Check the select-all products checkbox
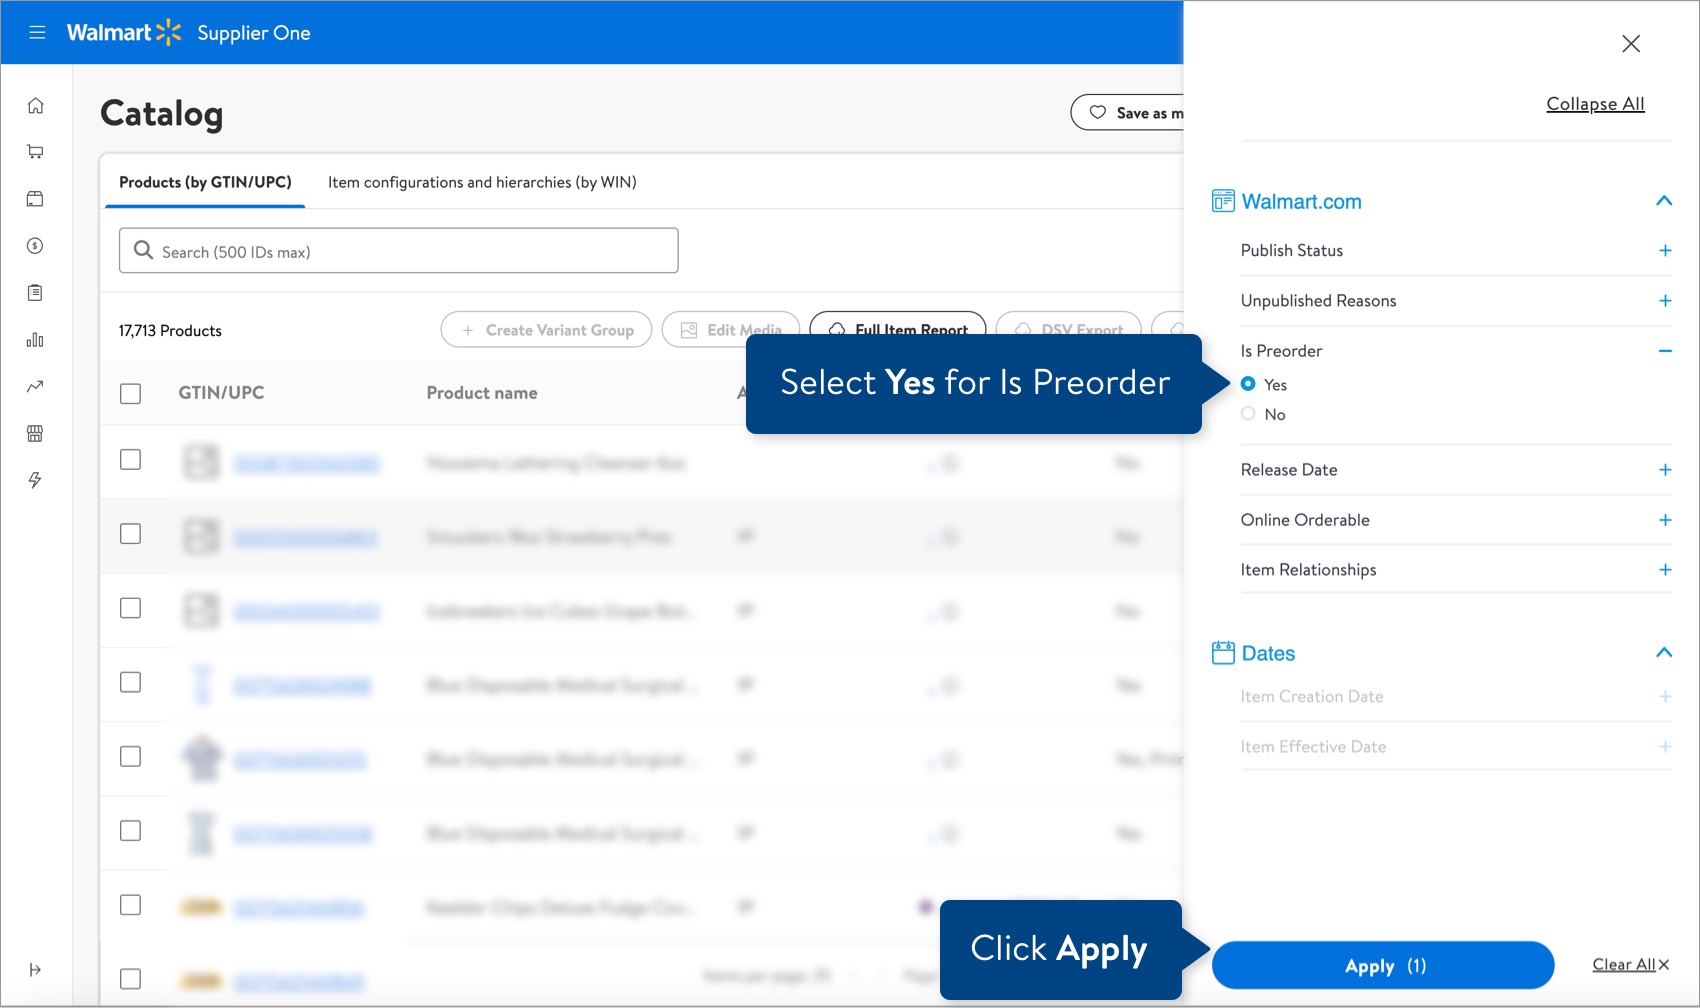The image size is (1700, 1008). pos(130,393)
